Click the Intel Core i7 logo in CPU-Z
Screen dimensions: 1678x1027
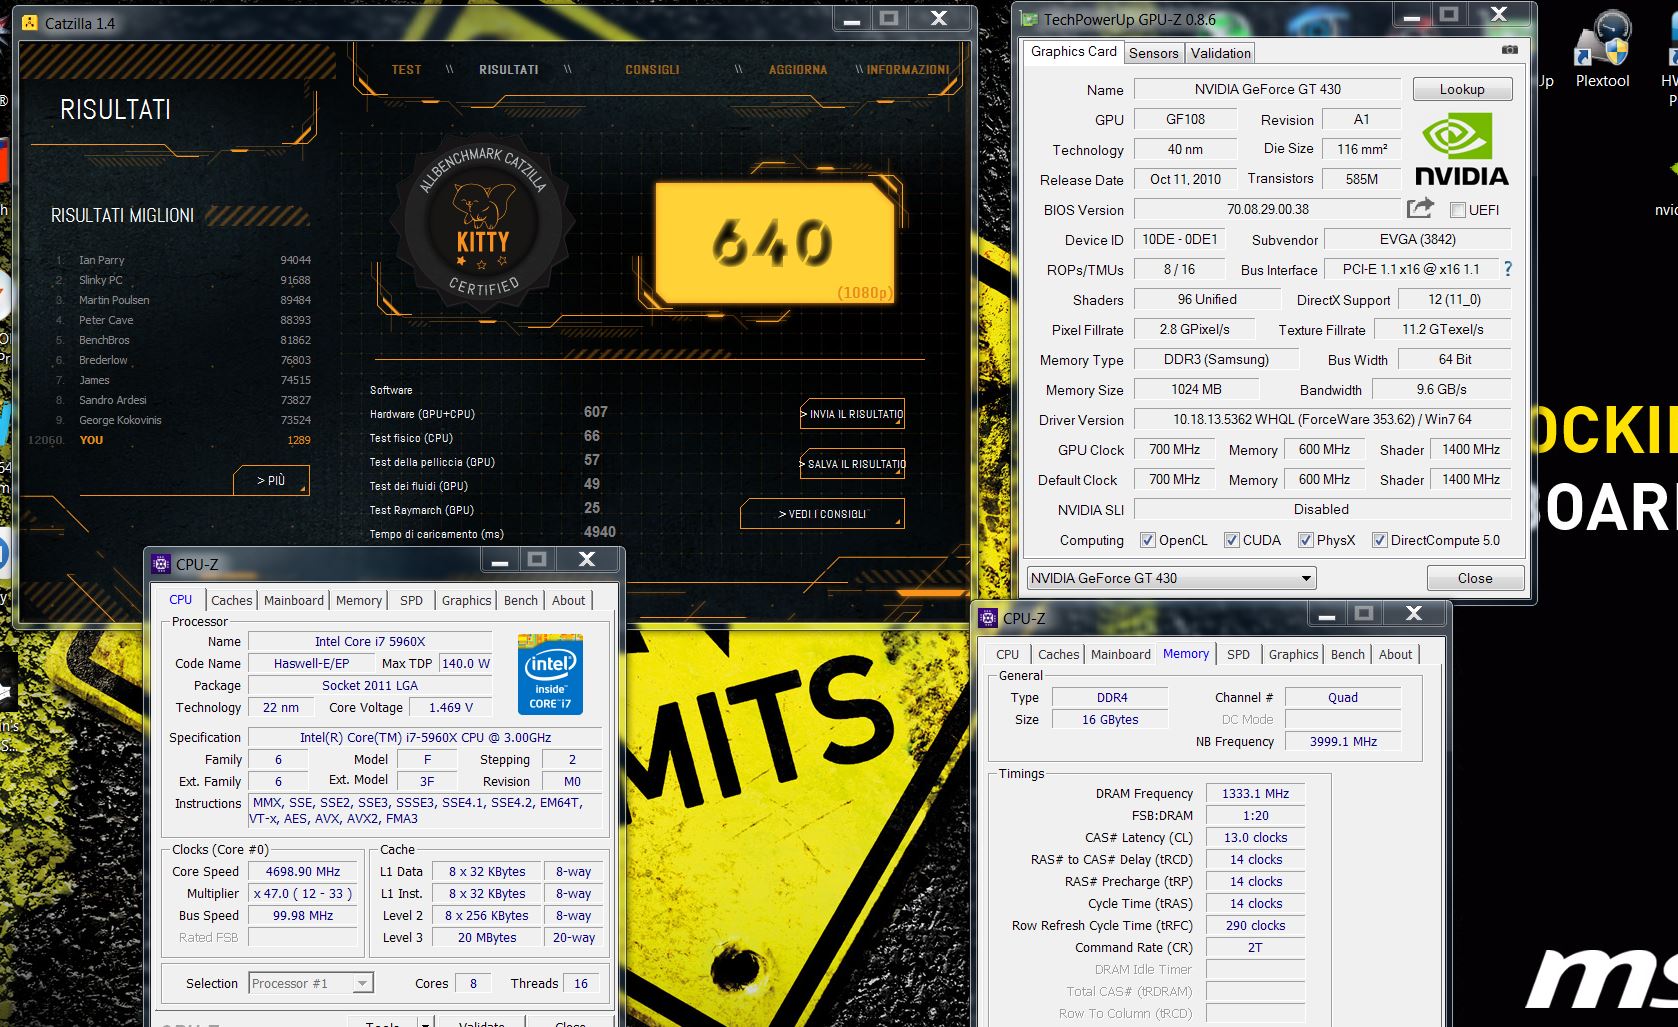(x=550, y=672)
